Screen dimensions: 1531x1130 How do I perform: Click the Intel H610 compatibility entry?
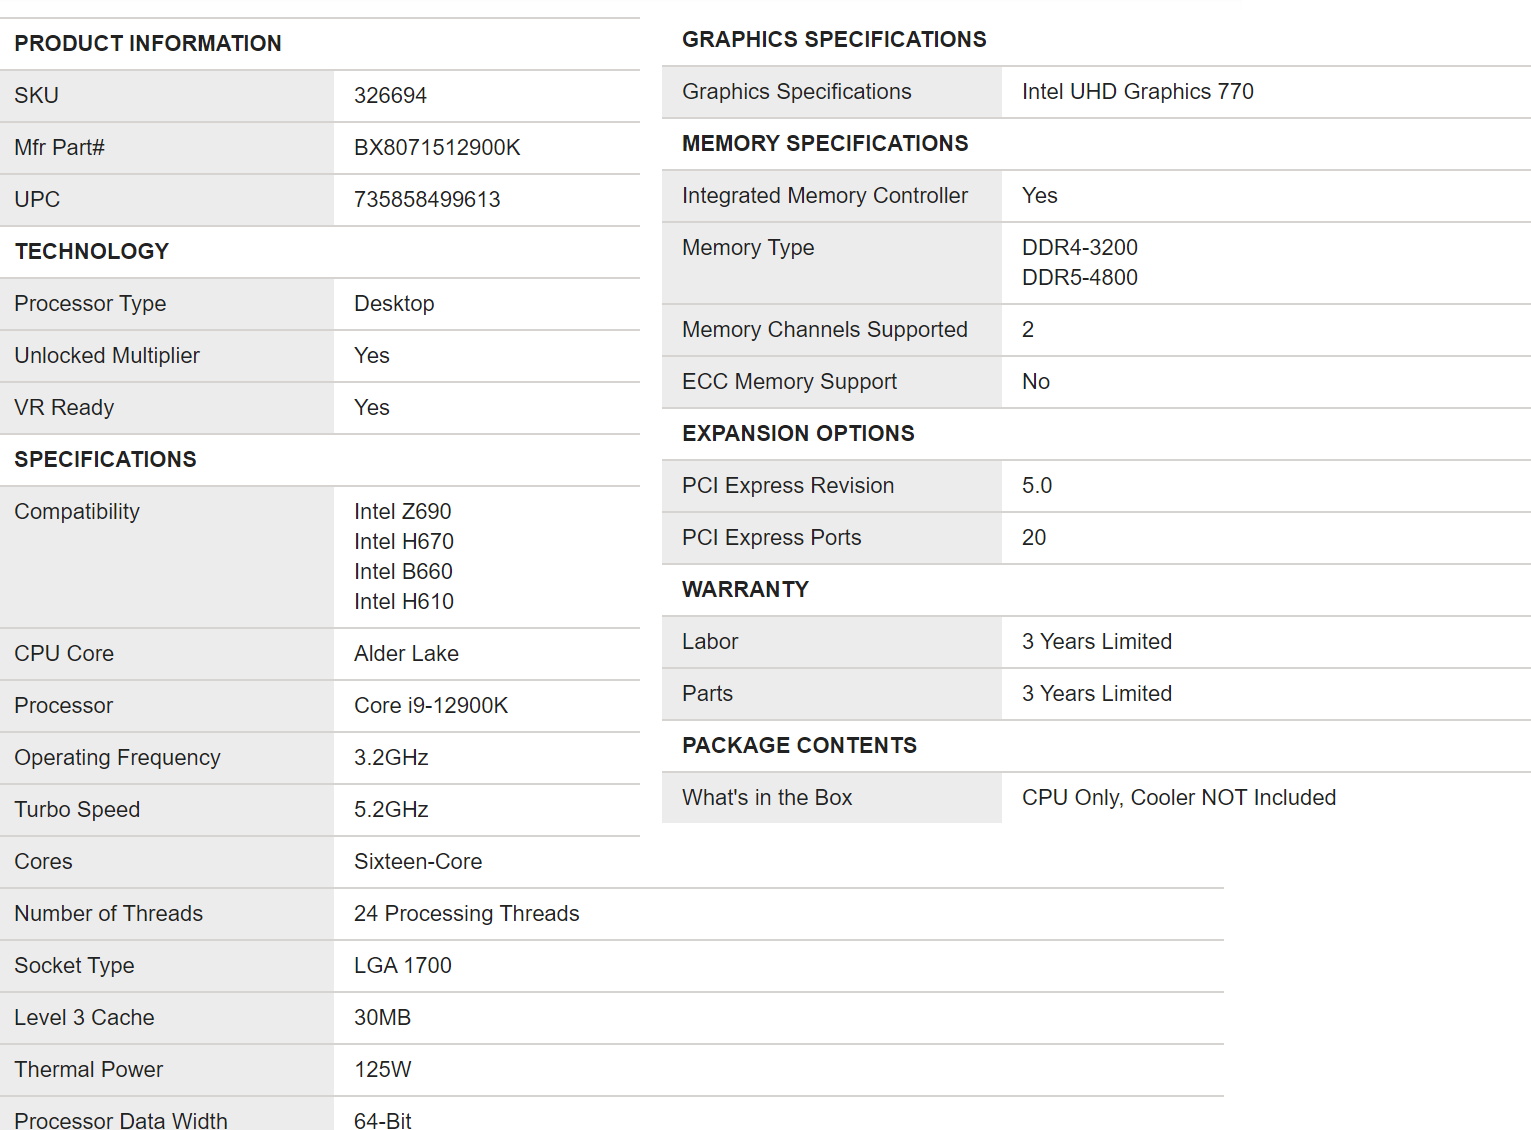[x=403, y=602]
